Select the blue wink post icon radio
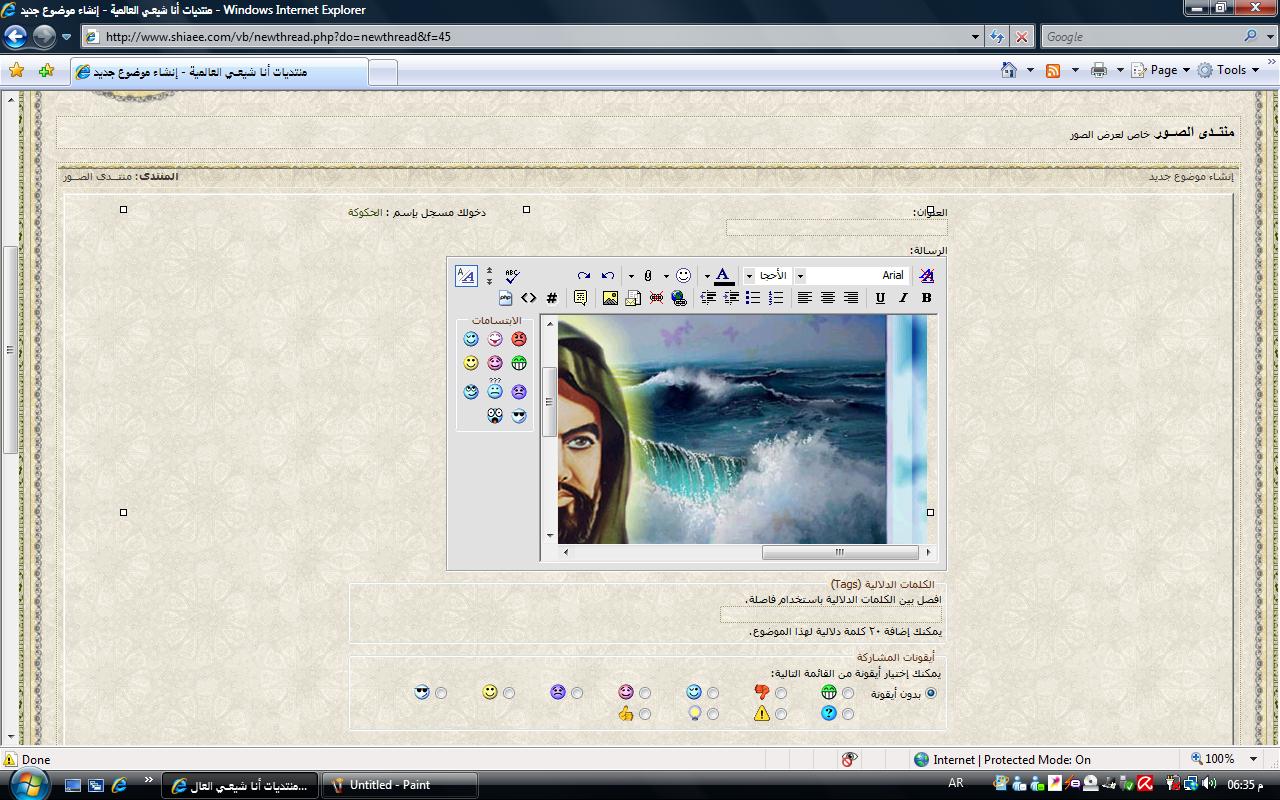The image size is (1280, 800). pos(713,693)
